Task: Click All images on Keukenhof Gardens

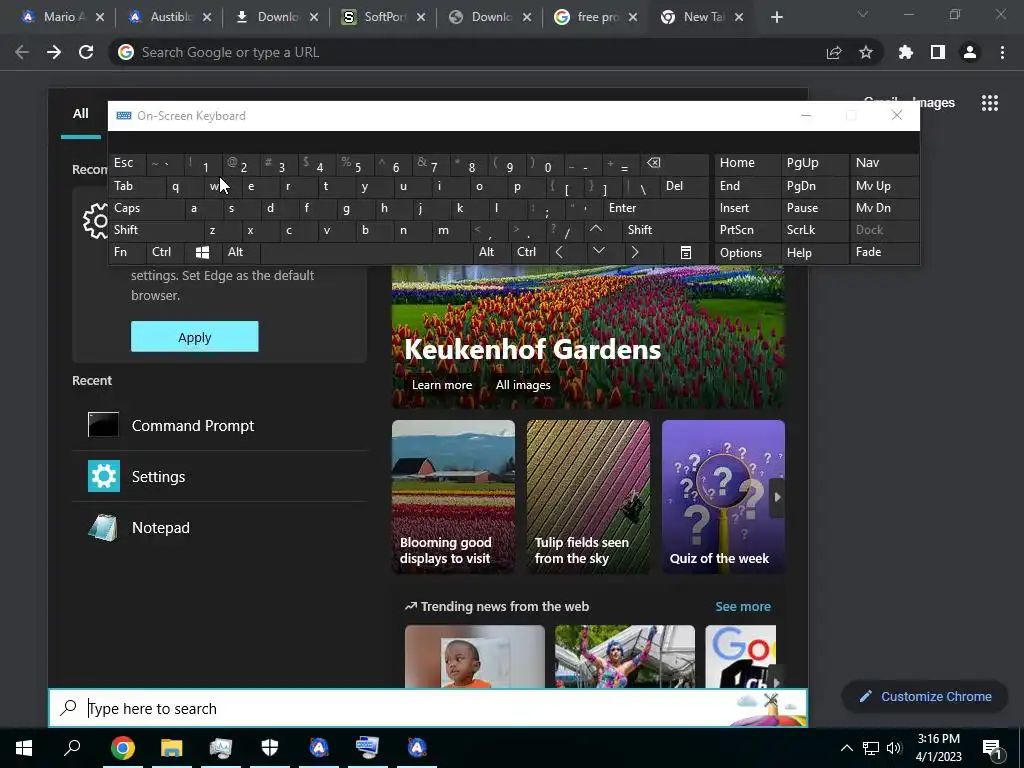Action: pyautogui.click(x=522, y=385)
